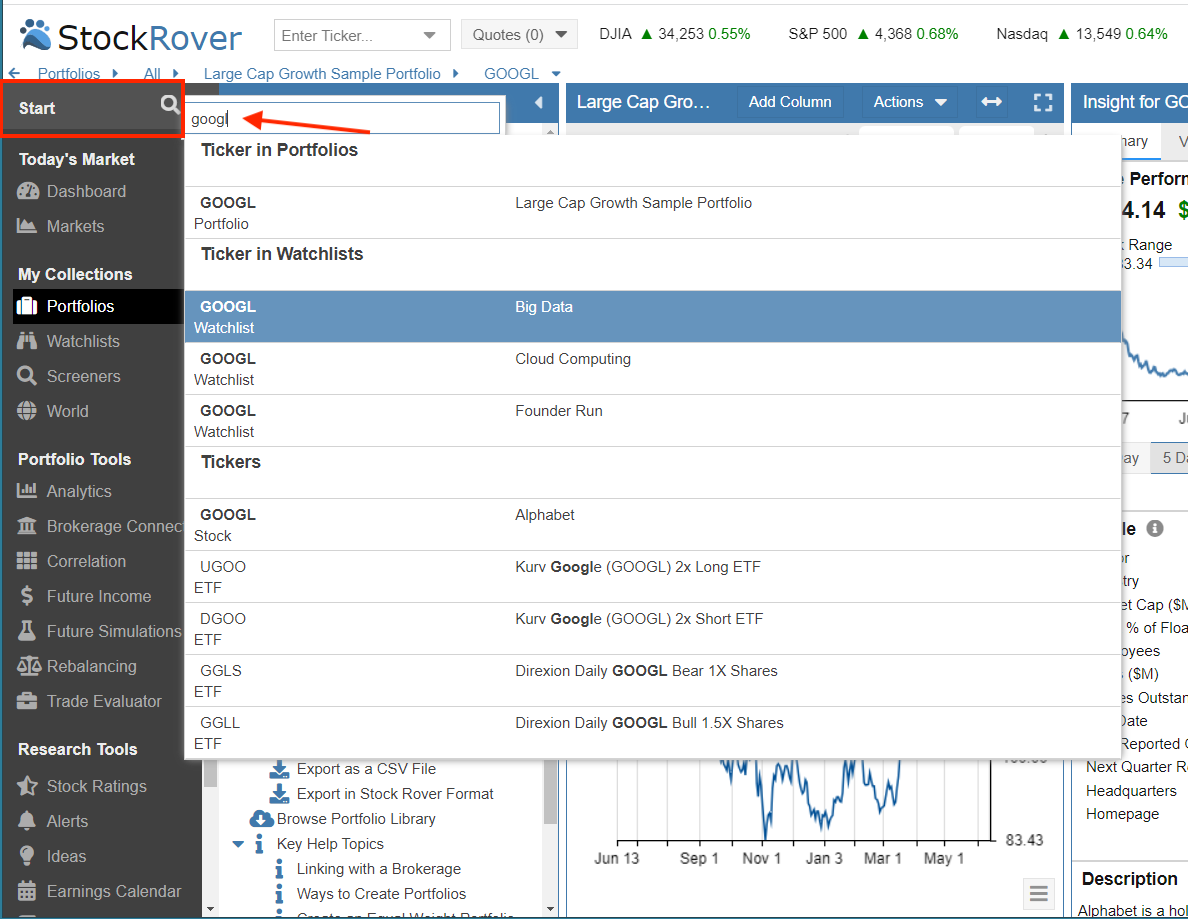Image resolution: width=1188 pixels, height=919 pixels.
Task: Click the Add Column button
Action: click(789, 102)
